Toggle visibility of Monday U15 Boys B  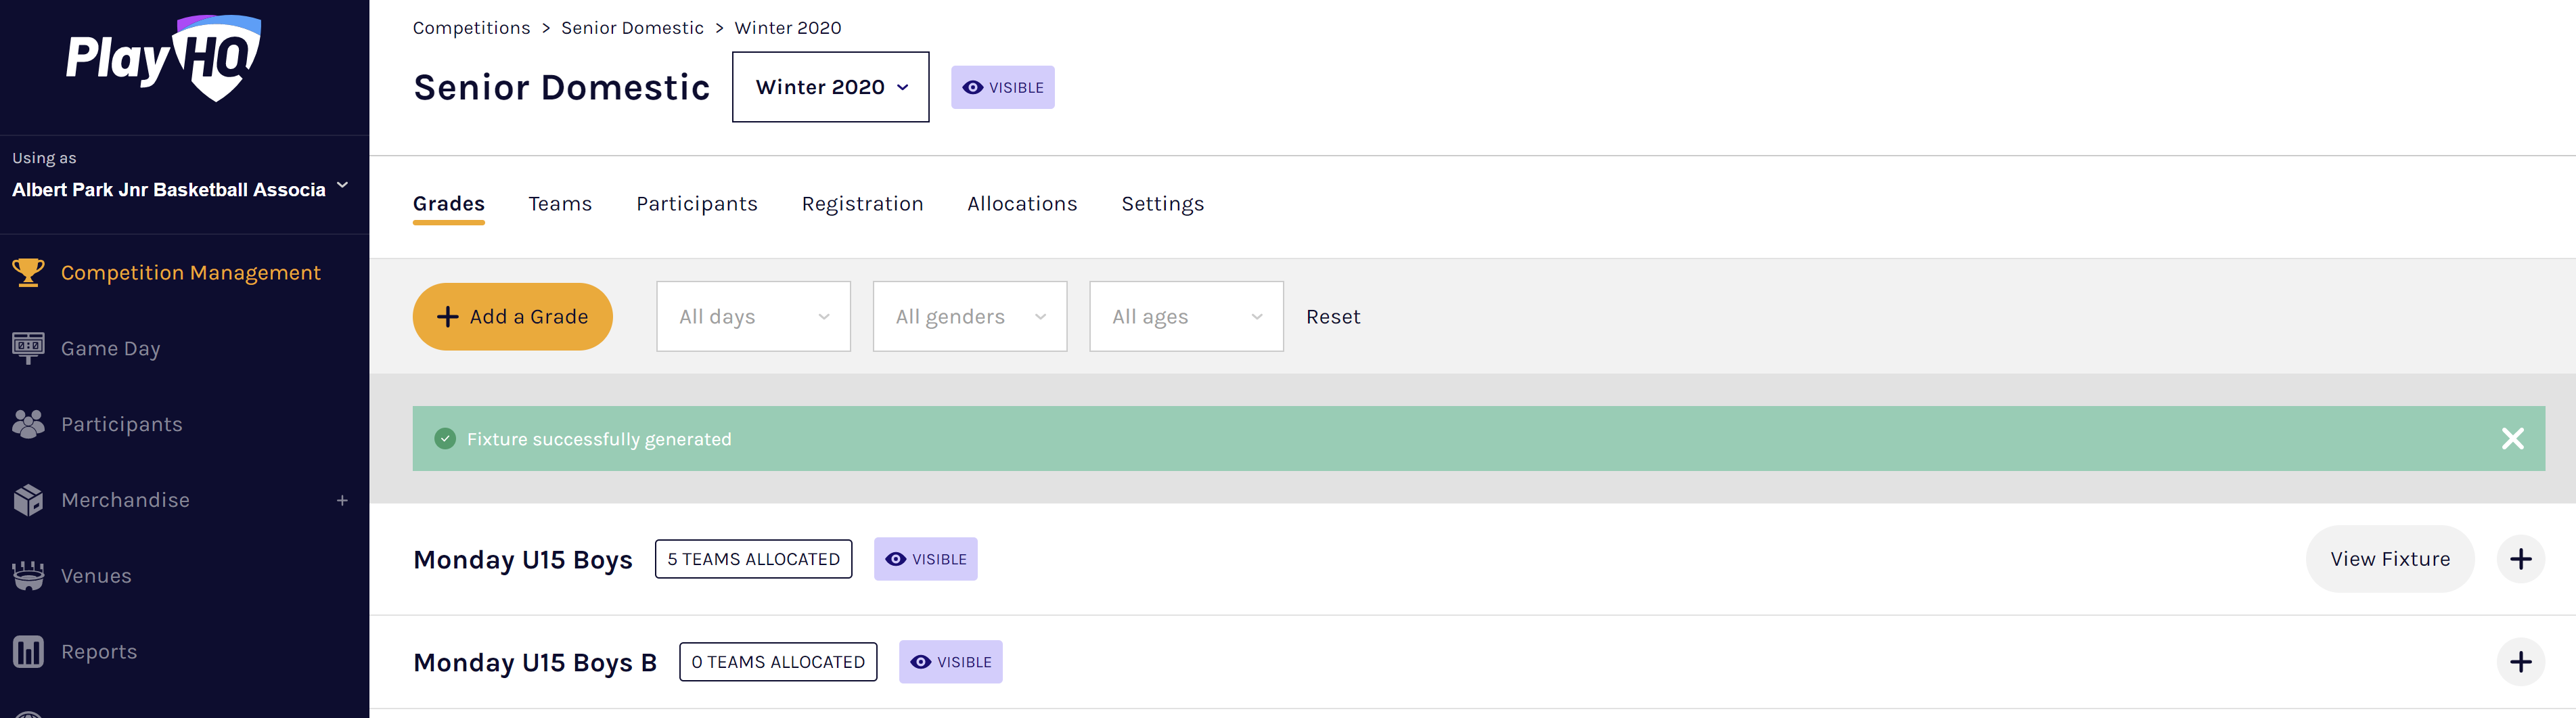(950, 662)
